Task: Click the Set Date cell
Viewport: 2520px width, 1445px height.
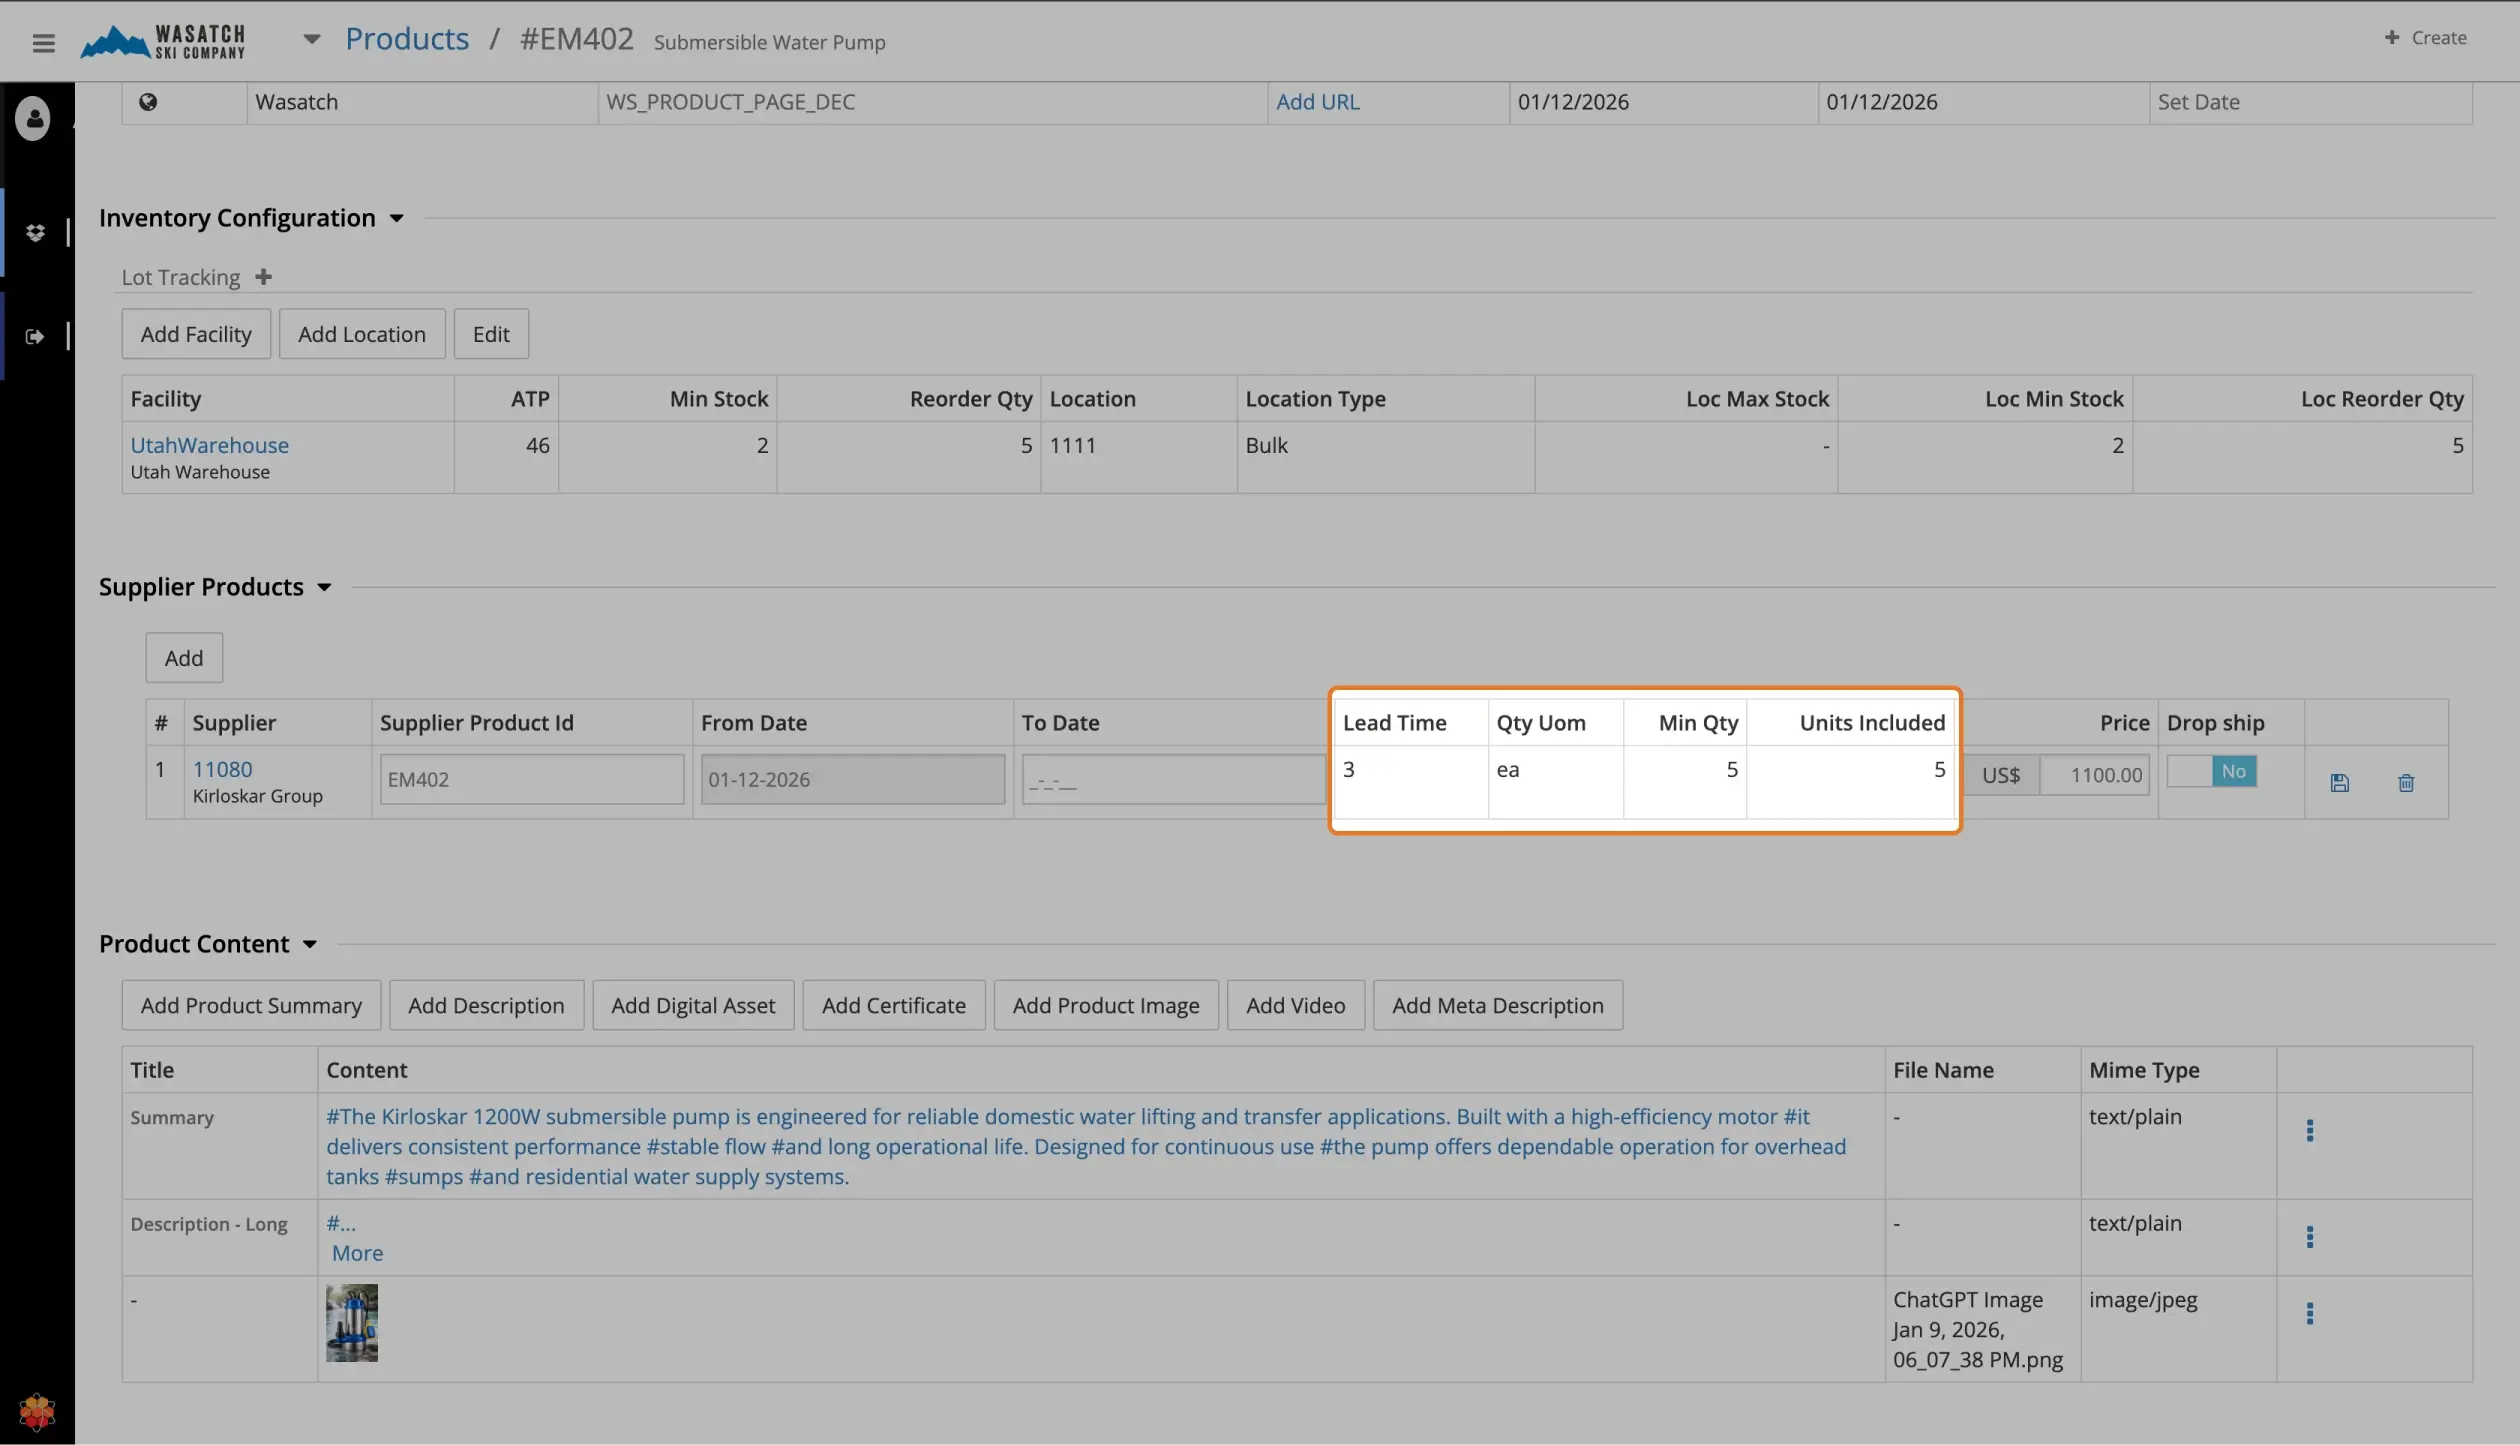Action: tap(2310, 102)
